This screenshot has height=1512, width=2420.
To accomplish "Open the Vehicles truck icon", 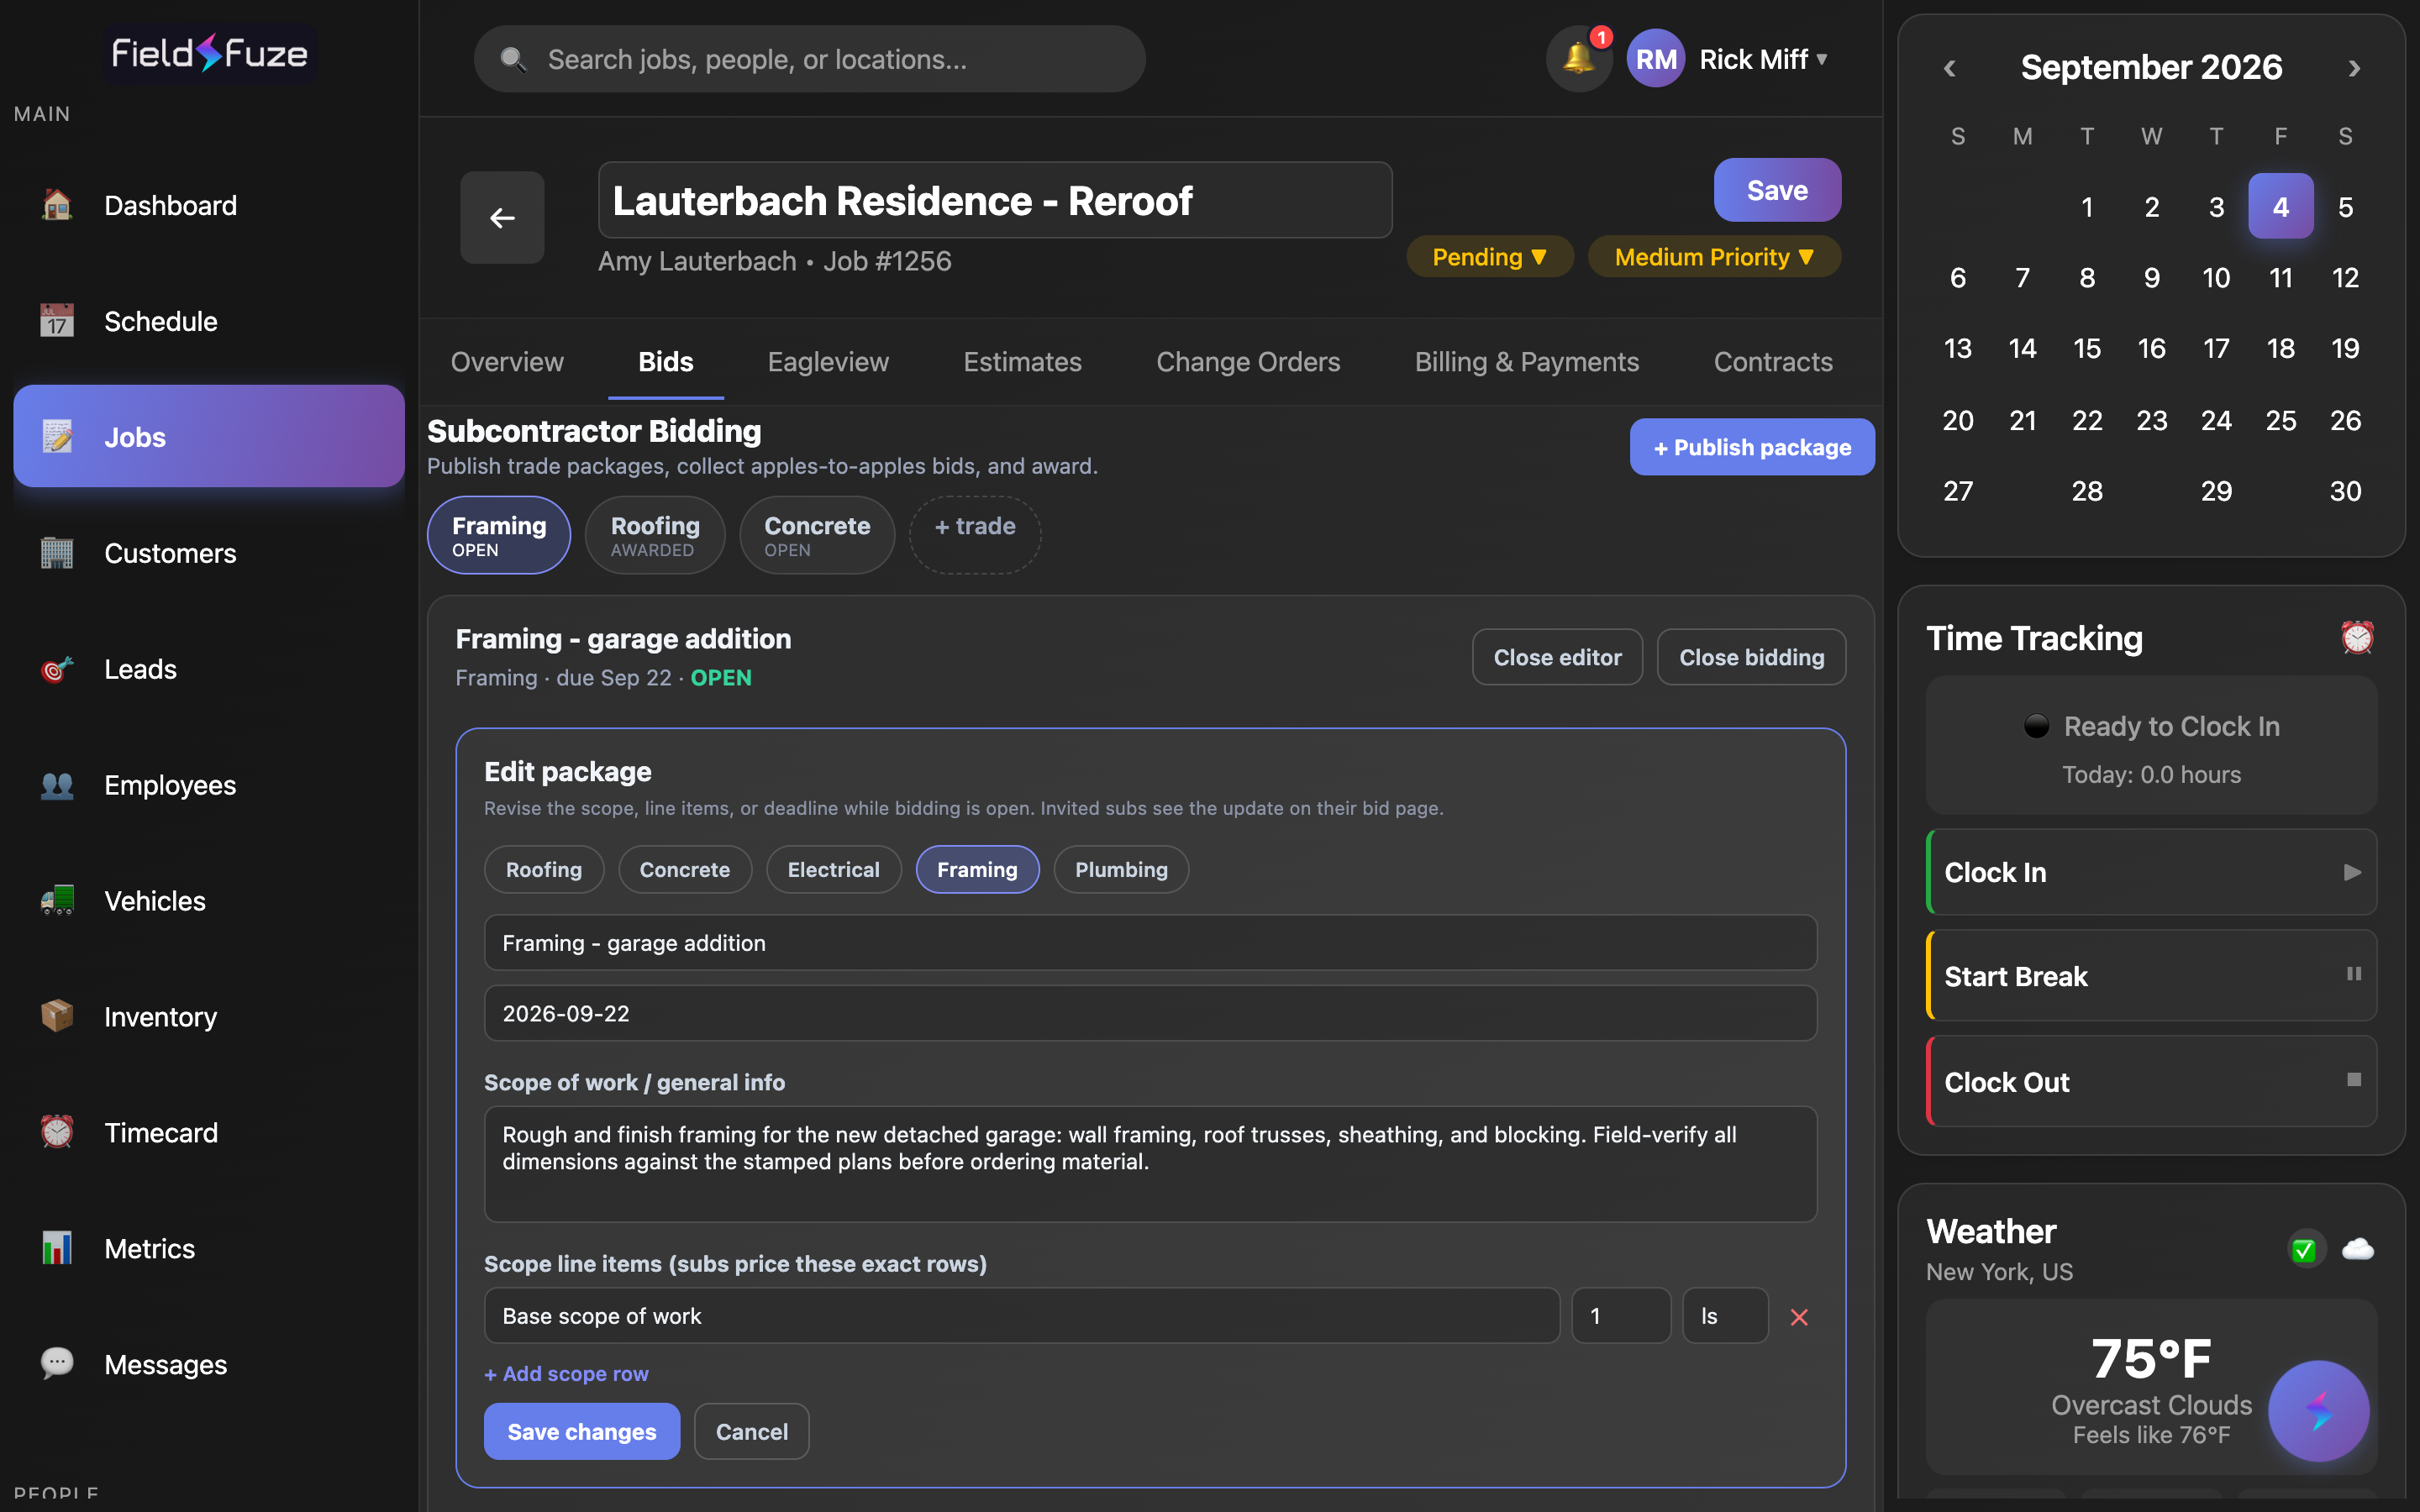I will [x=57, y=901].
